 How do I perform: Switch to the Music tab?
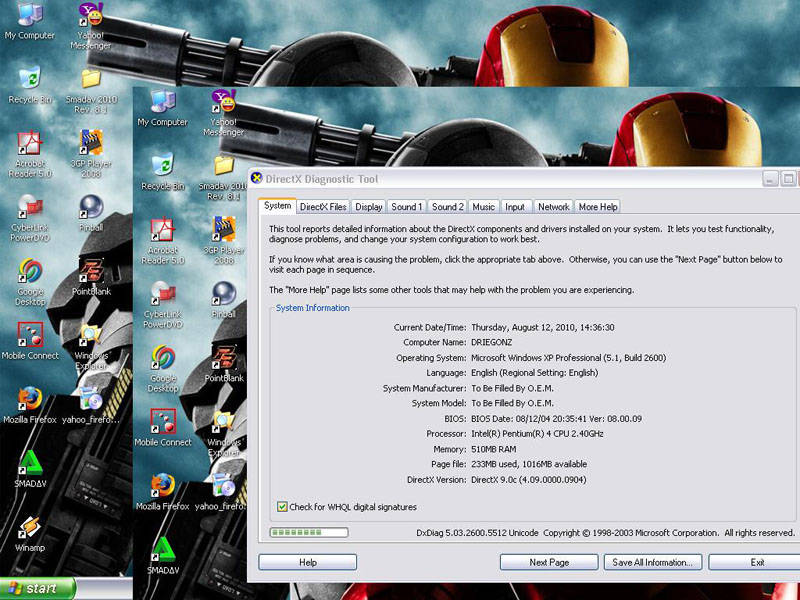tap(483, 207)
